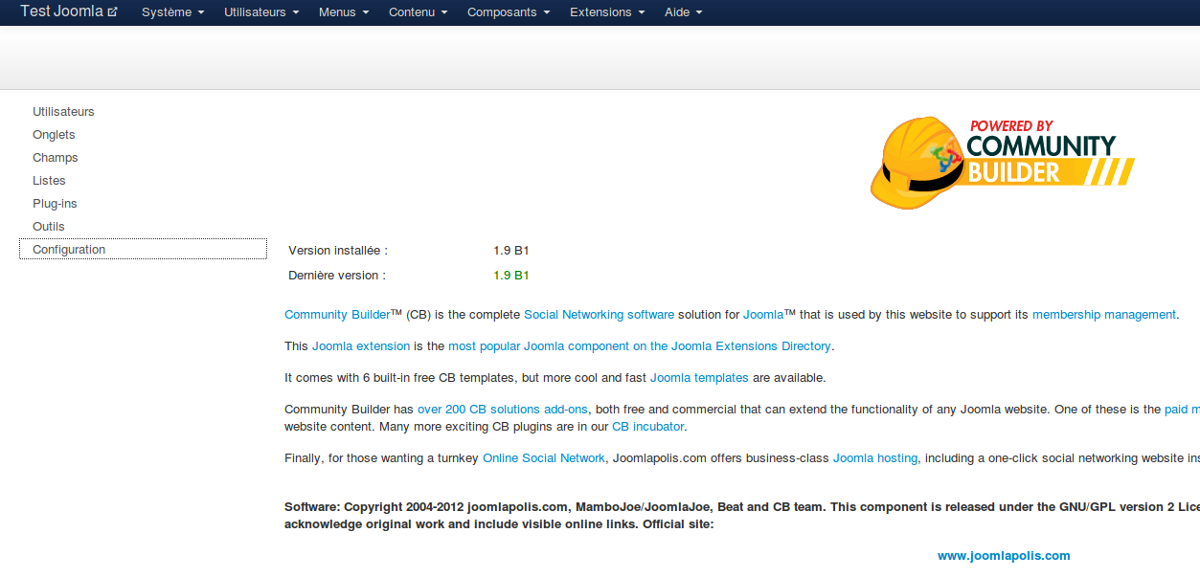
Task: Open the Système dropdown menu
Action: tap(172, 12)
